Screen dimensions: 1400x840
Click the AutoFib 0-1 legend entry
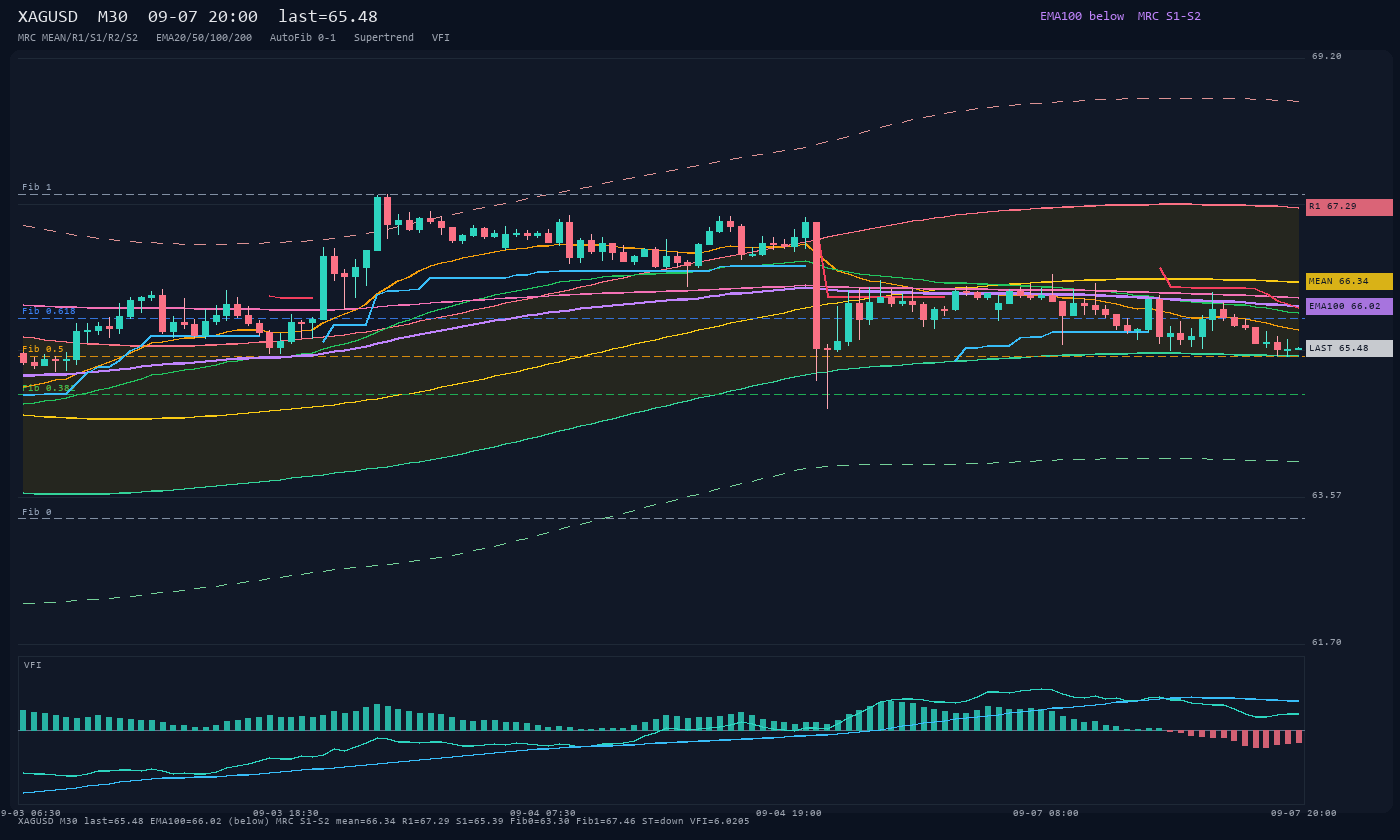click(x=303, y=38)
